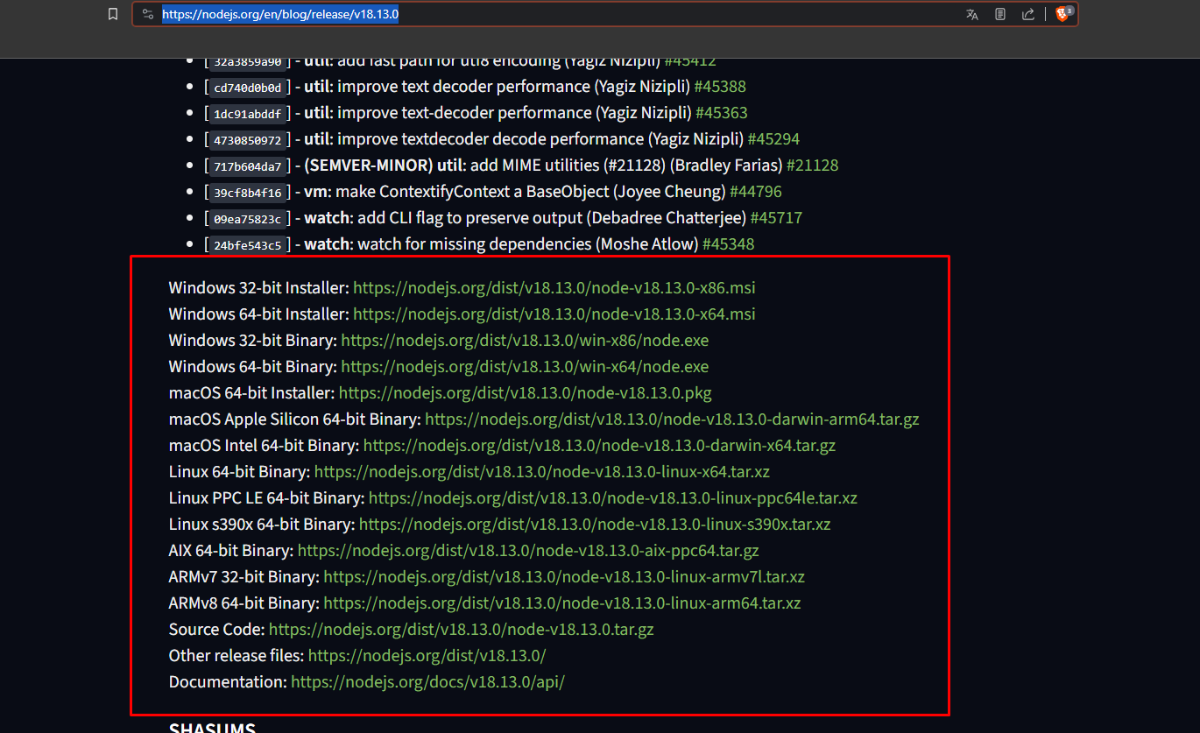
Task: Click ARMv8 64-bit Binary linux-arm64 link
Action: [x=562, y=603]
